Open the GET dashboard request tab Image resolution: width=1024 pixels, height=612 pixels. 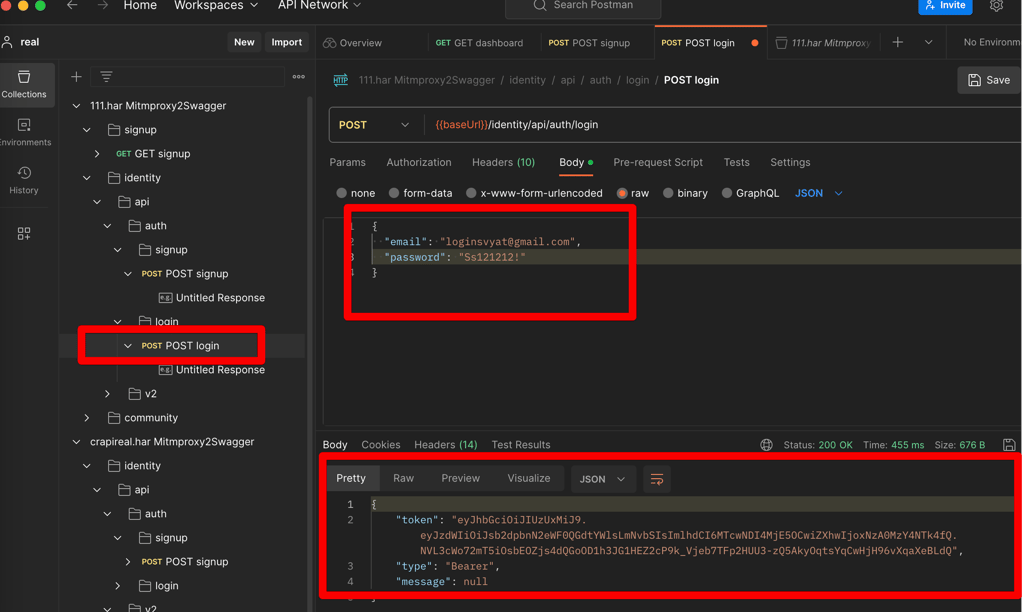(x=479, y=43)
